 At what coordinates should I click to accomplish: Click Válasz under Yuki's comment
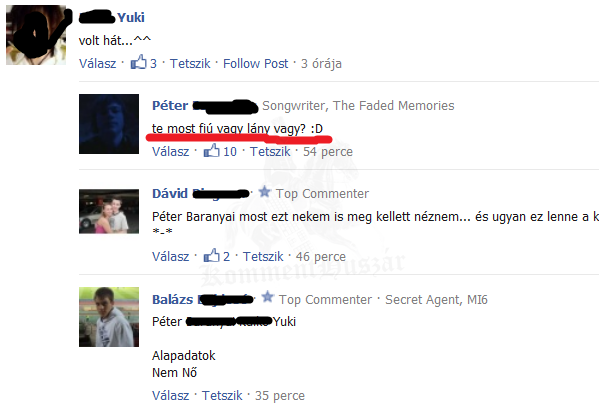point(97,63)
